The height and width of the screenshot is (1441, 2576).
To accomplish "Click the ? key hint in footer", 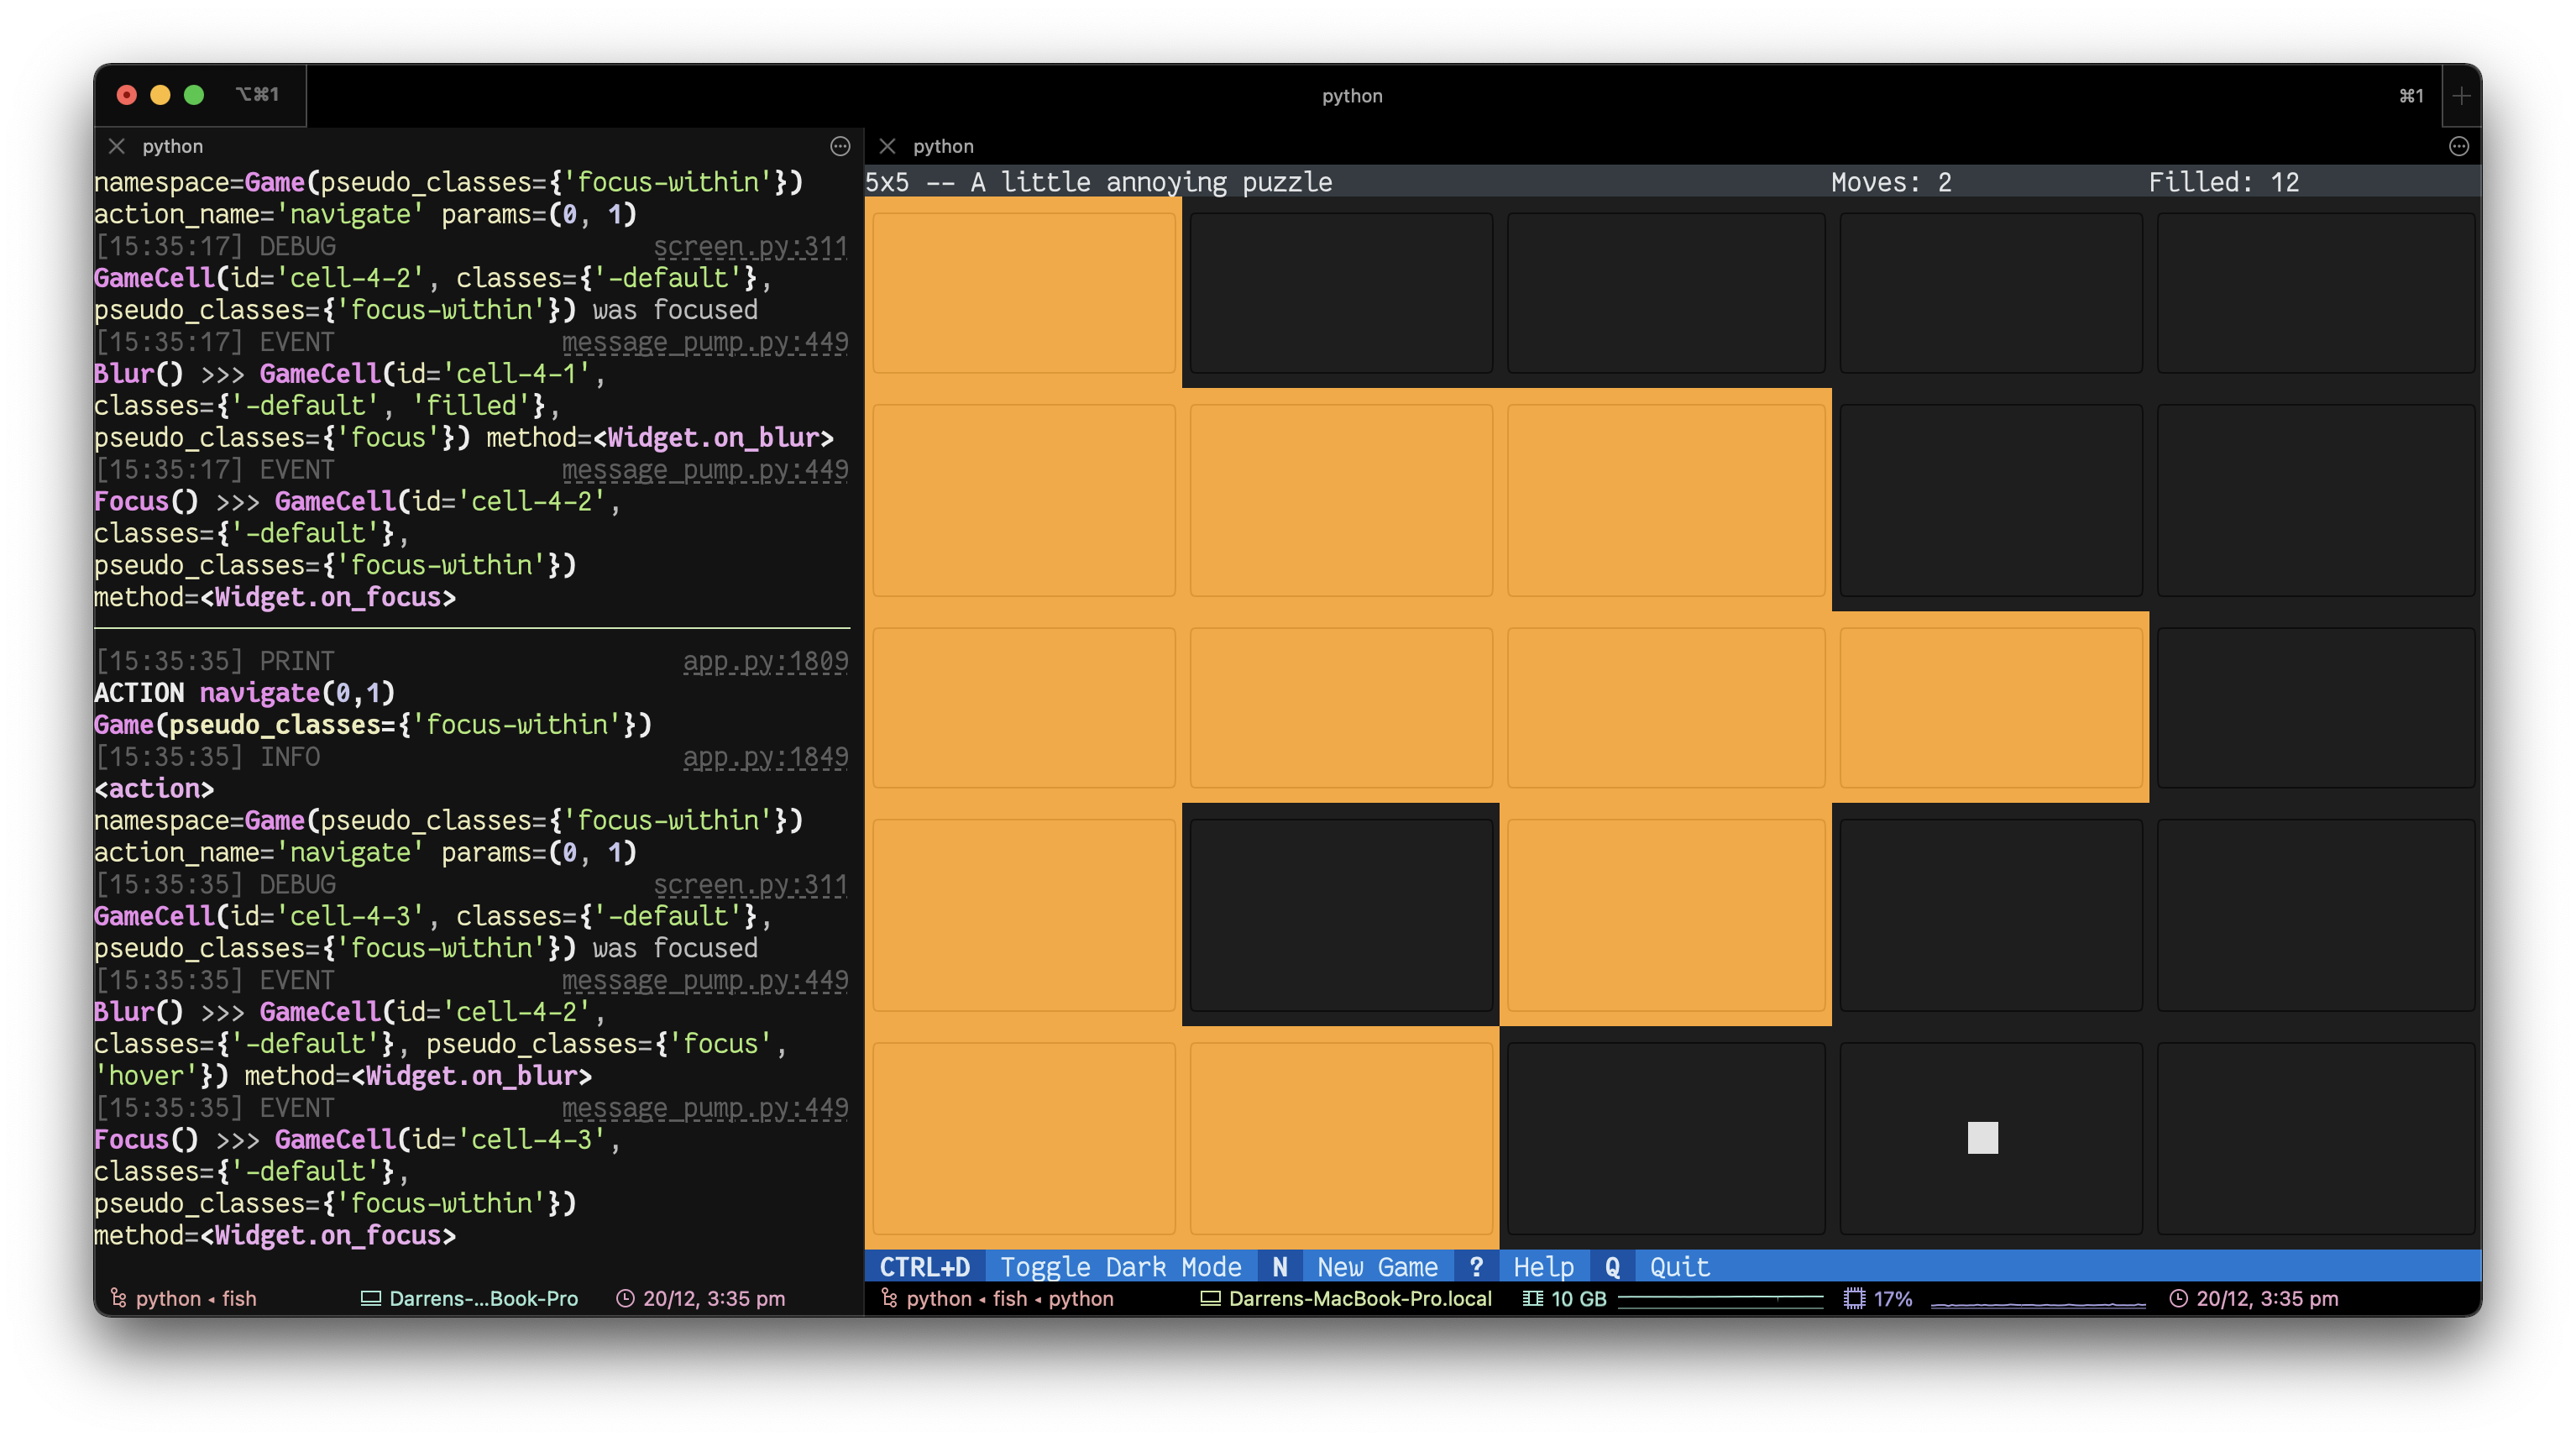I will pyautogui.click(x=1476, y=1266).
